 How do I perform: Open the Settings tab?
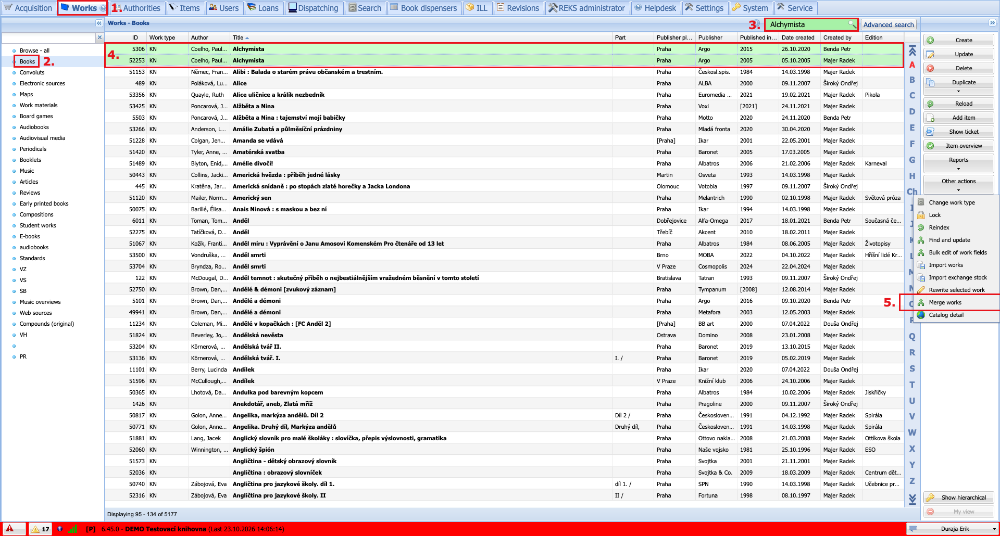click(x=705, y=8)
